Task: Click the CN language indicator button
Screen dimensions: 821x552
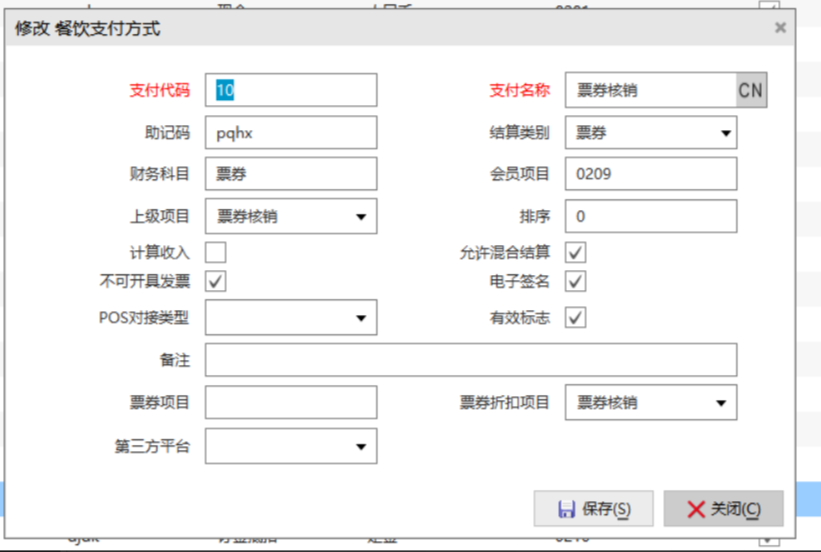Action: (751, 90)
